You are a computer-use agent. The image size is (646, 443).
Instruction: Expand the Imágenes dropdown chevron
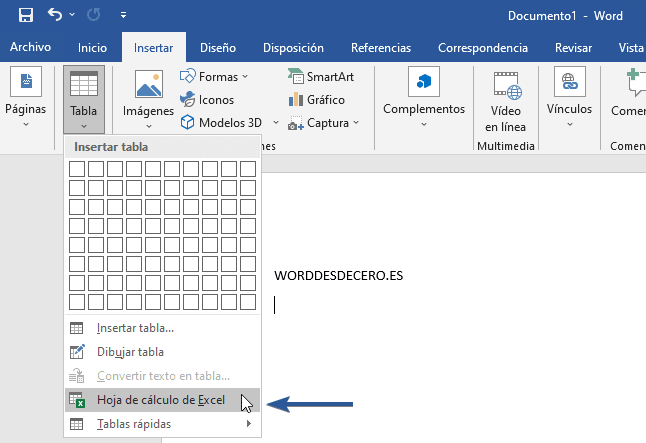(x=149, y=126)
